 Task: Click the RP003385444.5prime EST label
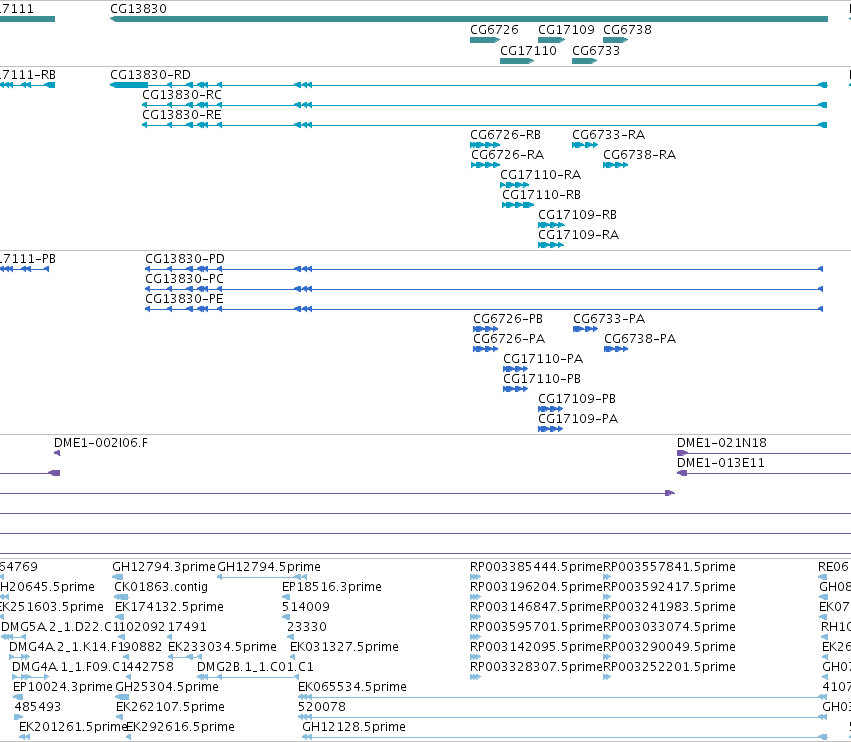(536, 567)
